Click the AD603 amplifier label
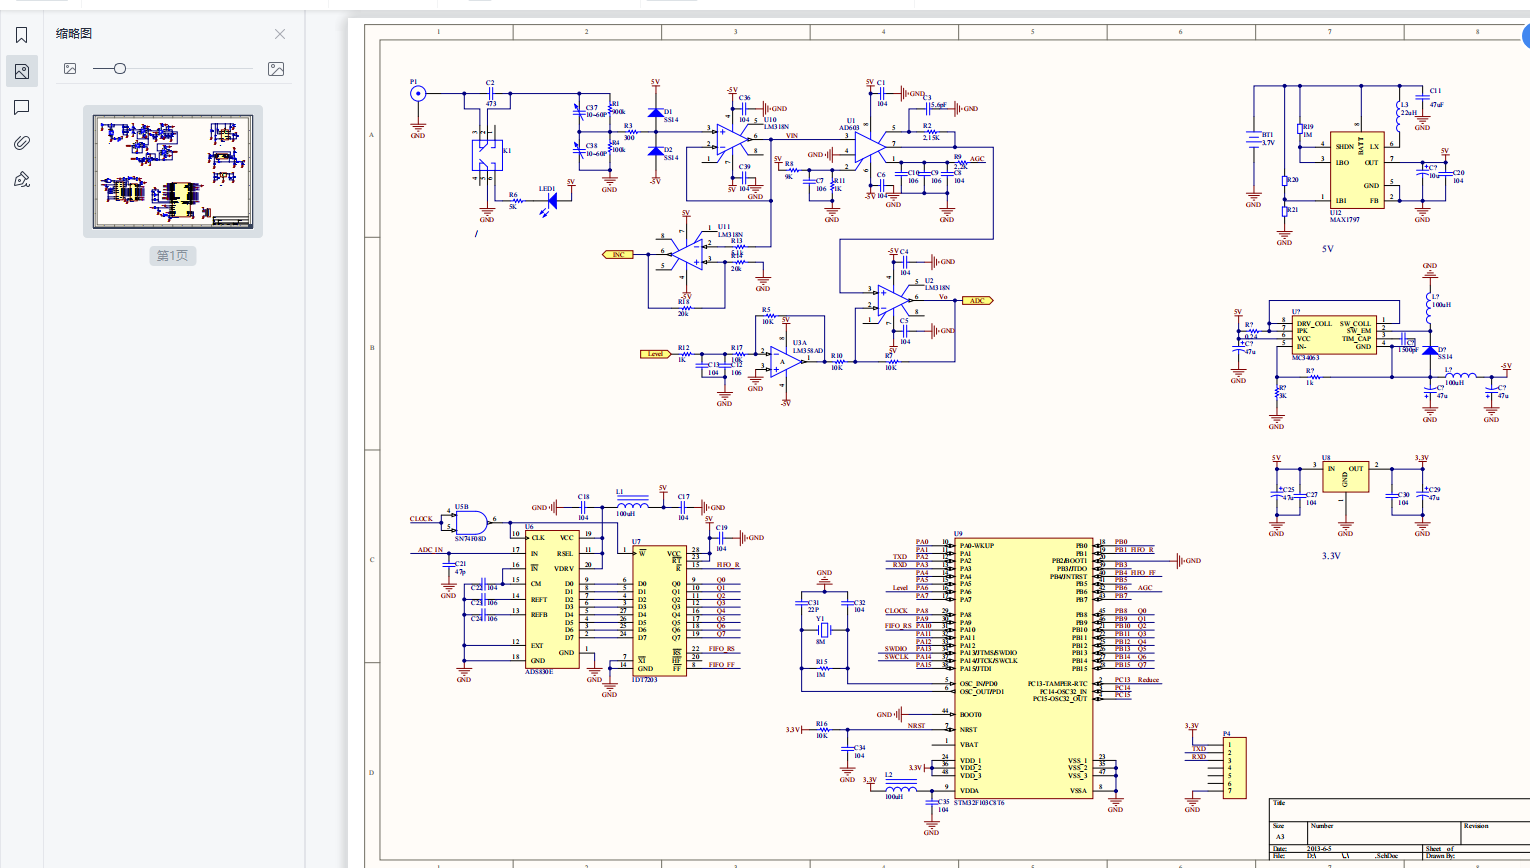This screenshot has width=1530, height=868. tap(849, 128)
